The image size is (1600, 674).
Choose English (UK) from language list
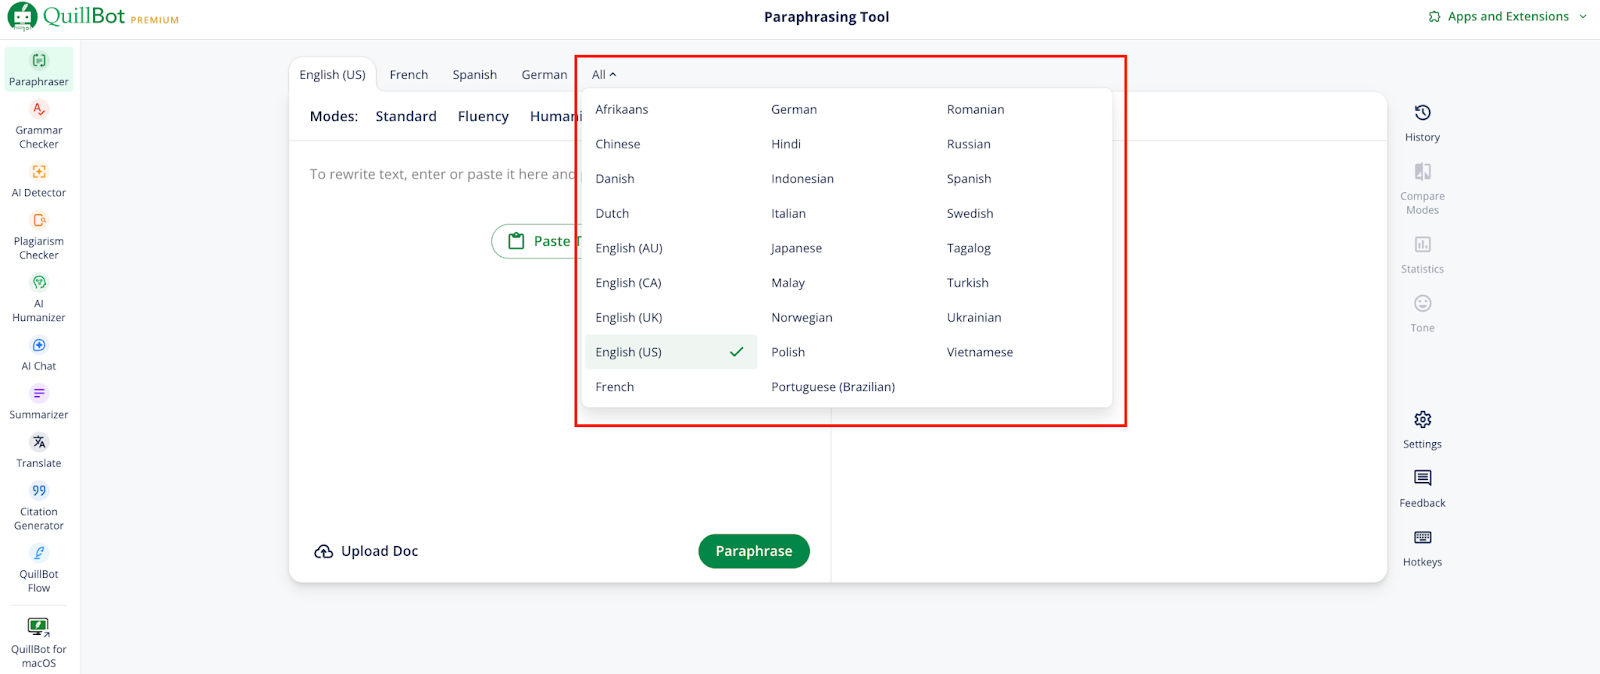(x=629, y=318)
